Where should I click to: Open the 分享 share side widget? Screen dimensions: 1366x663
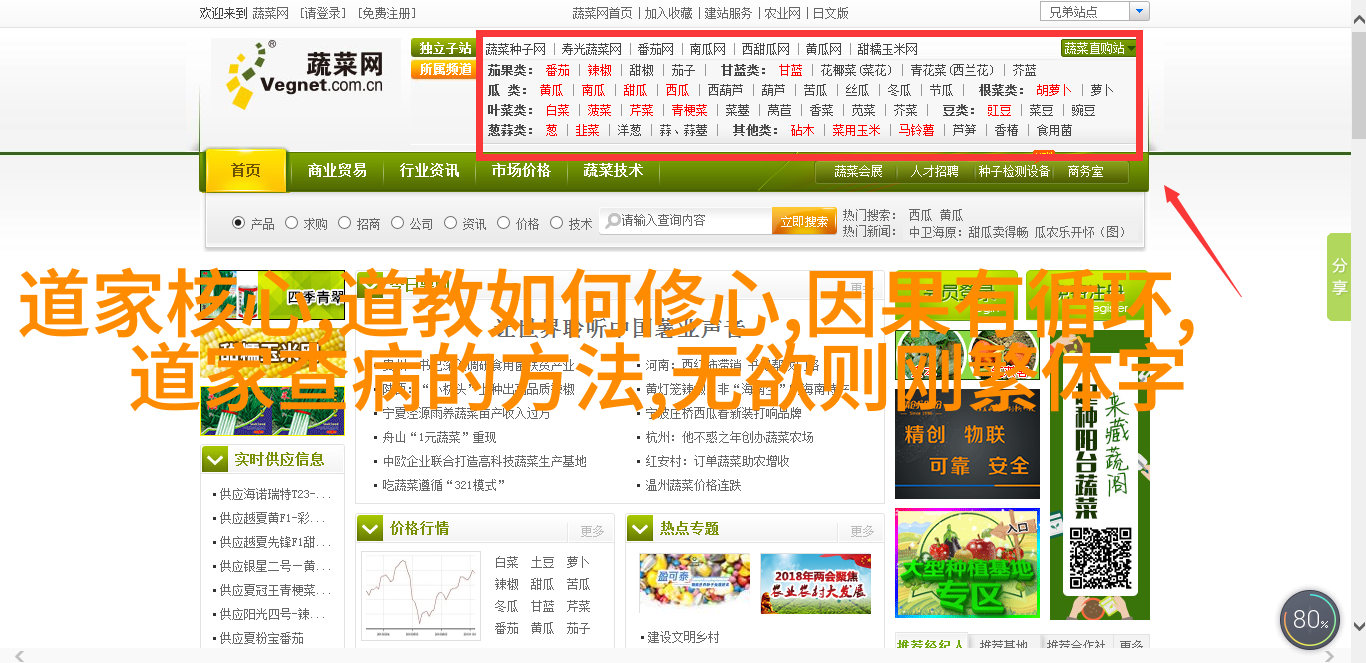(x=1339, y=277)
